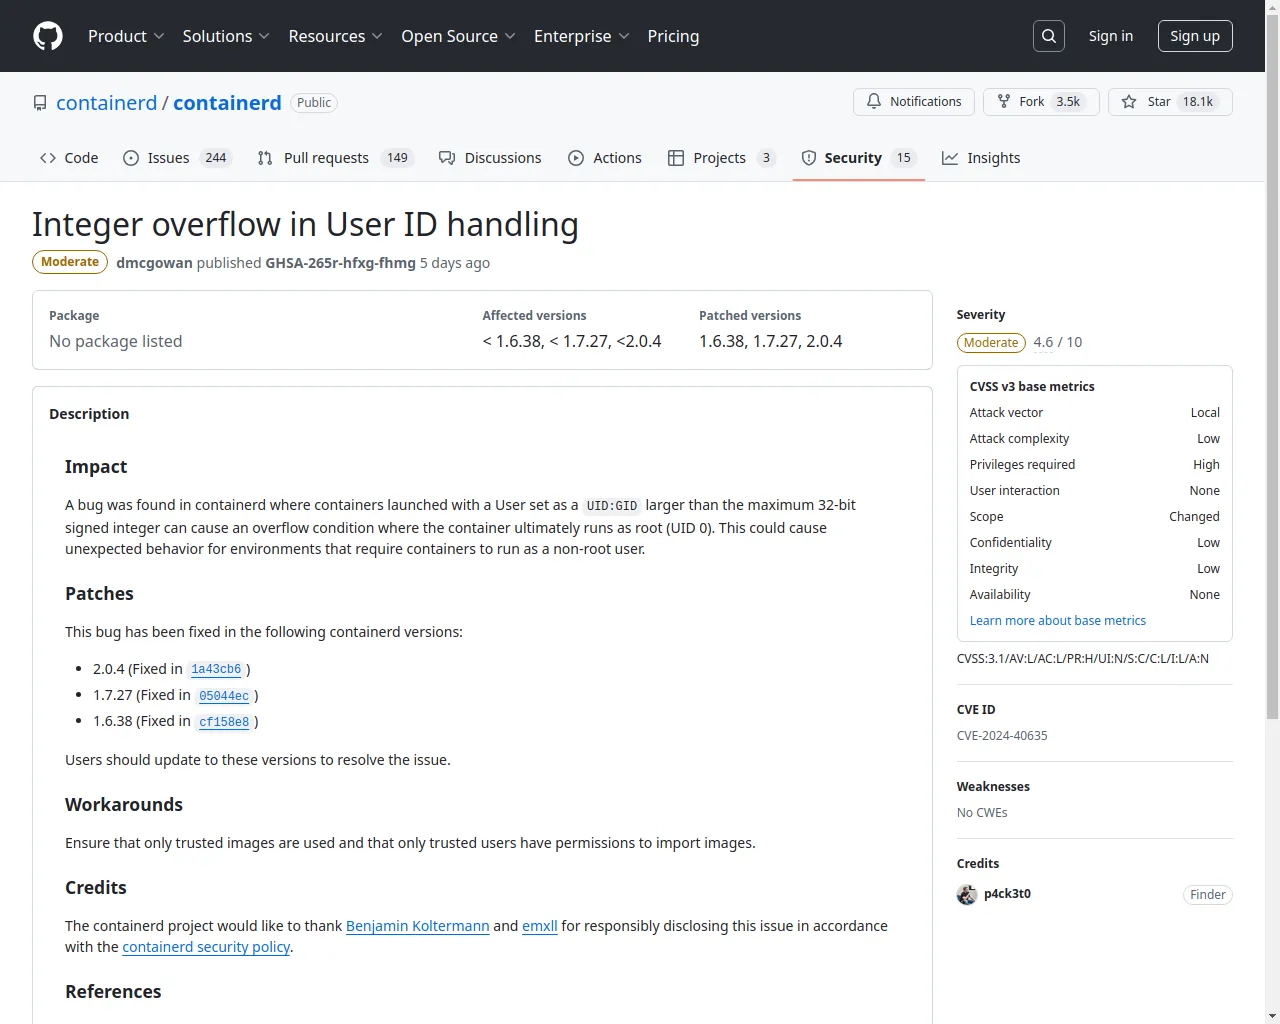Expand the Enterprise menu
The image size is (1280, 1024).
[x=582, y=36]
